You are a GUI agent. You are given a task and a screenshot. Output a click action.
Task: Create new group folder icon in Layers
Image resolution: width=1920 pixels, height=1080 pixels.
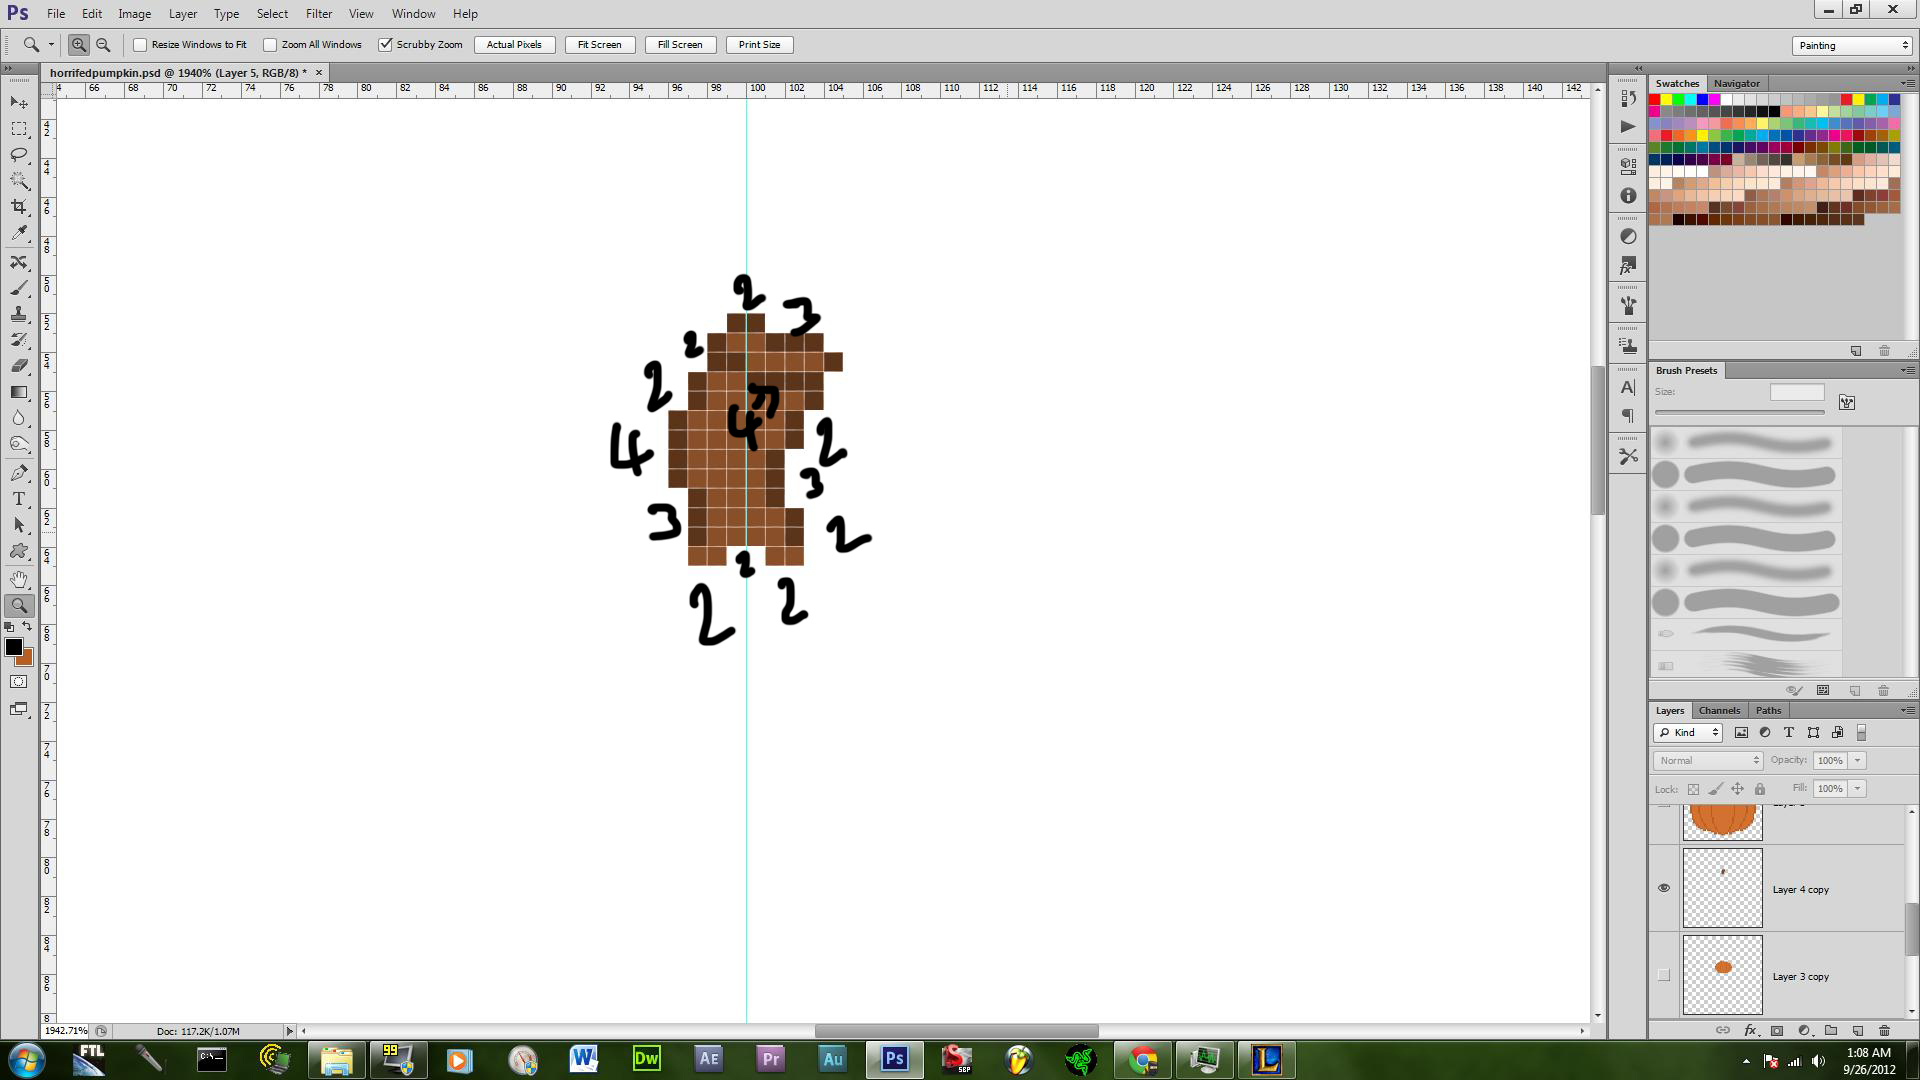1831,1030
